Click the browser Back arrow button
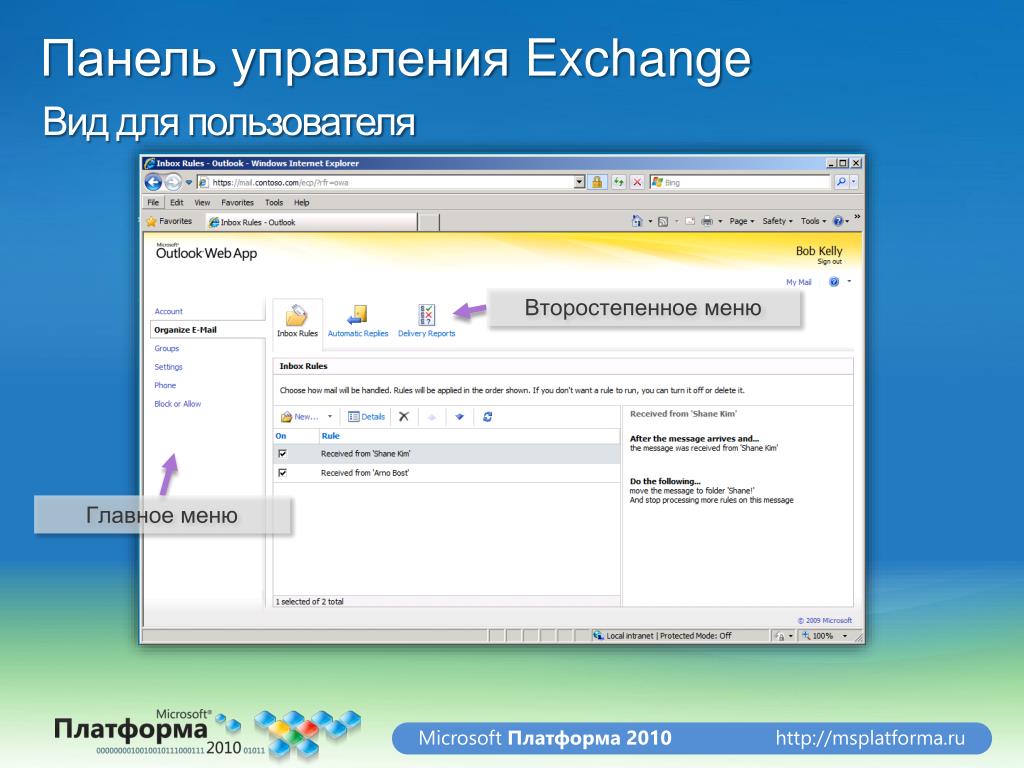 [x=153, y=182]
